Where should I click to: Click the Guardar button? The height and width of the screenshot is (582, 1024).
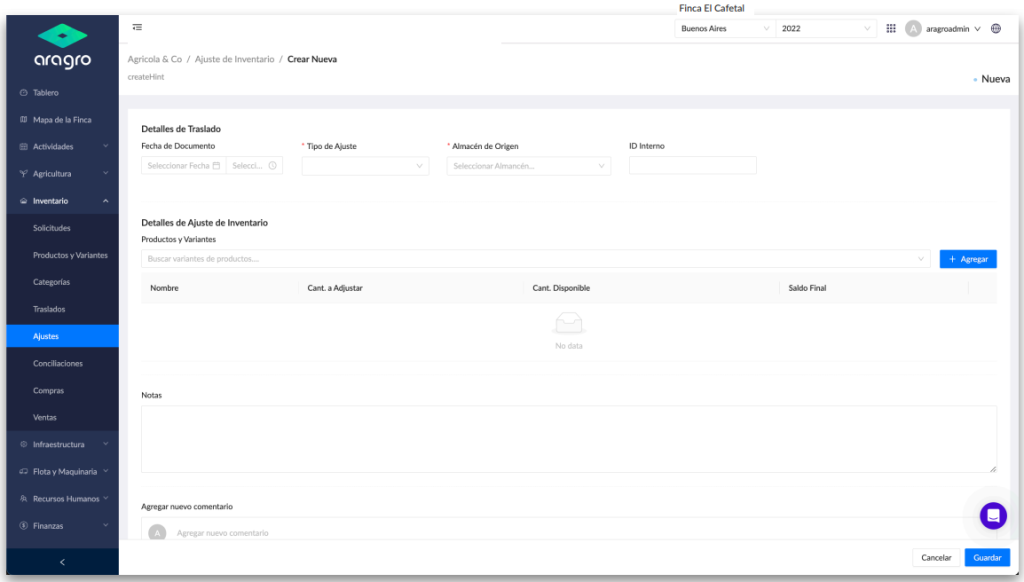(987, 558)
